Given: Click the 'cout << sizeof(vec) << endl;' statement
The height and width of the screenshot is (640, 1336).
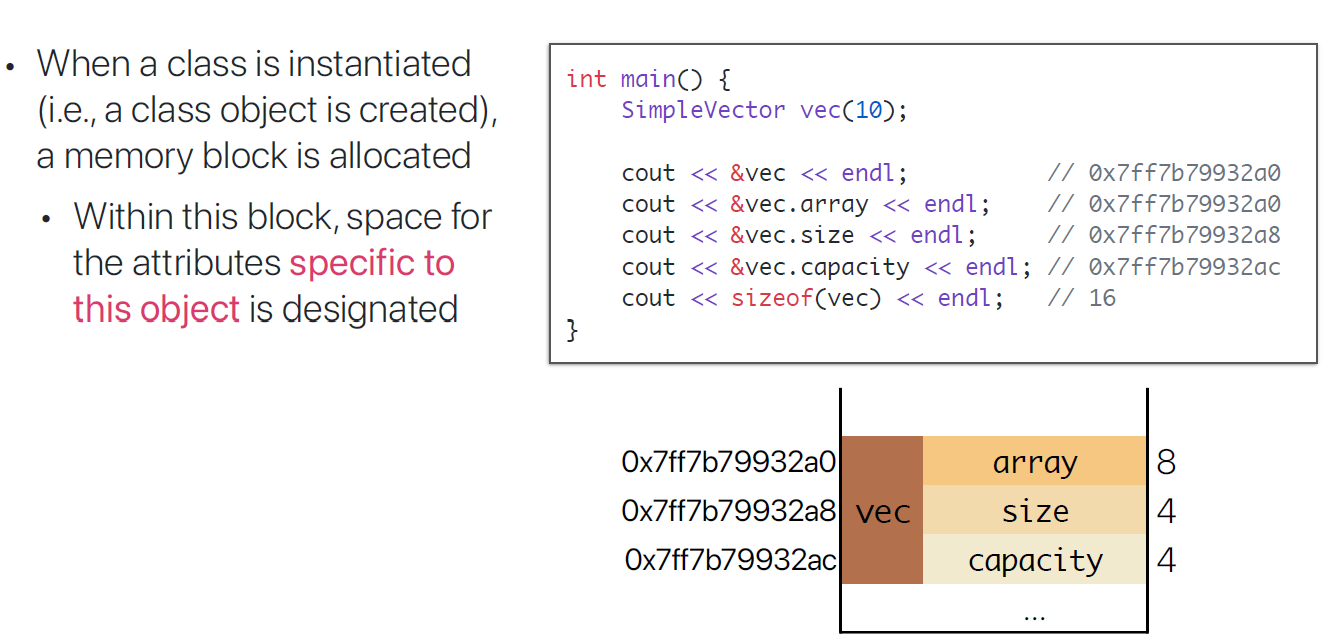Looking at the screenshot, I should [x=812, y=298].
